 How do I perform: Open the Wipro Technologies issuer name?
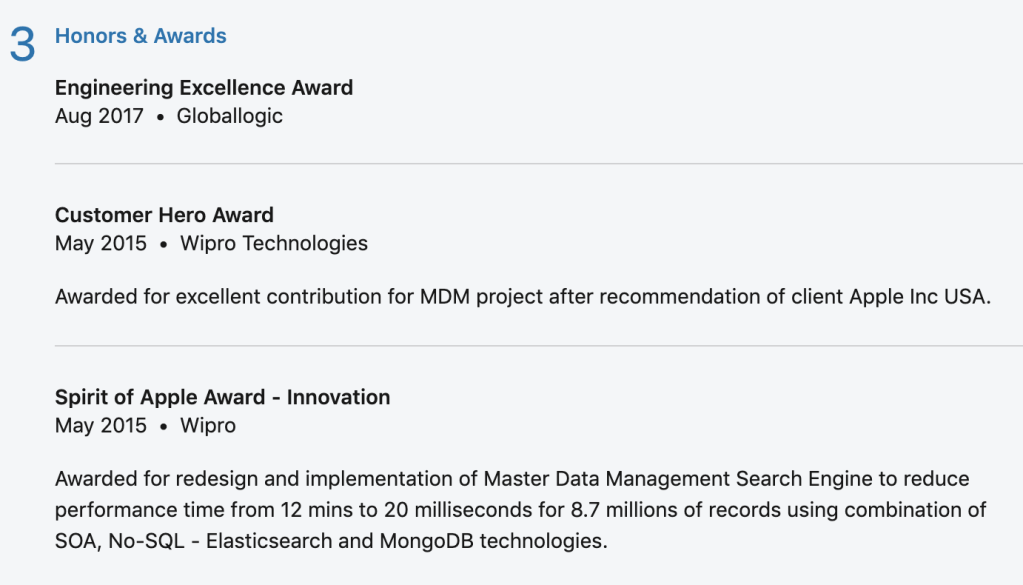coord(273,243)
